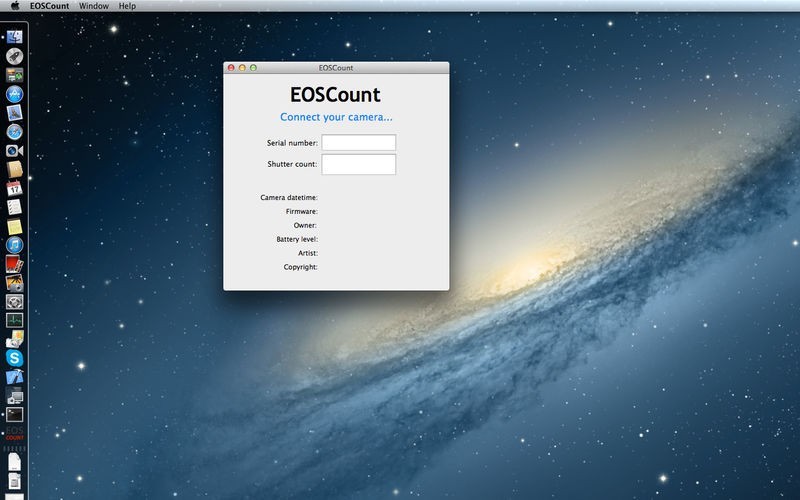This screenshot has height=500, width=800.
Task: Close the EOSCount window
Action: point(231,67)
